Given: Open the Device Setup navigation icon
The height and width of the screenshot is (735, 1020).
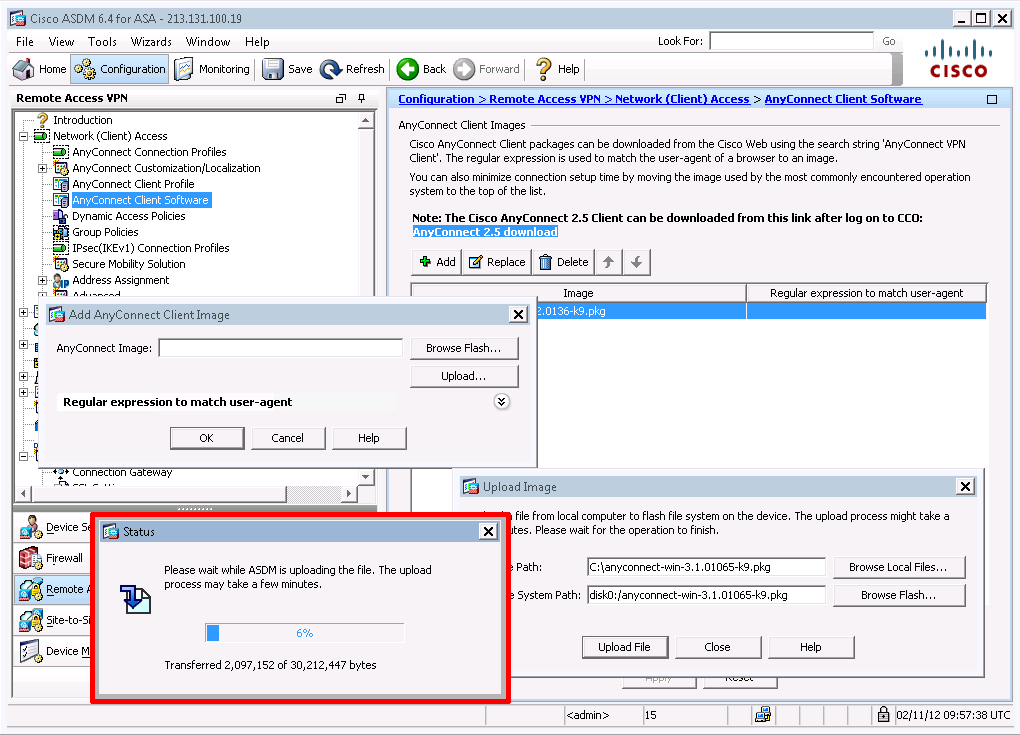Looking at the screenshot, I should point(31,528).
